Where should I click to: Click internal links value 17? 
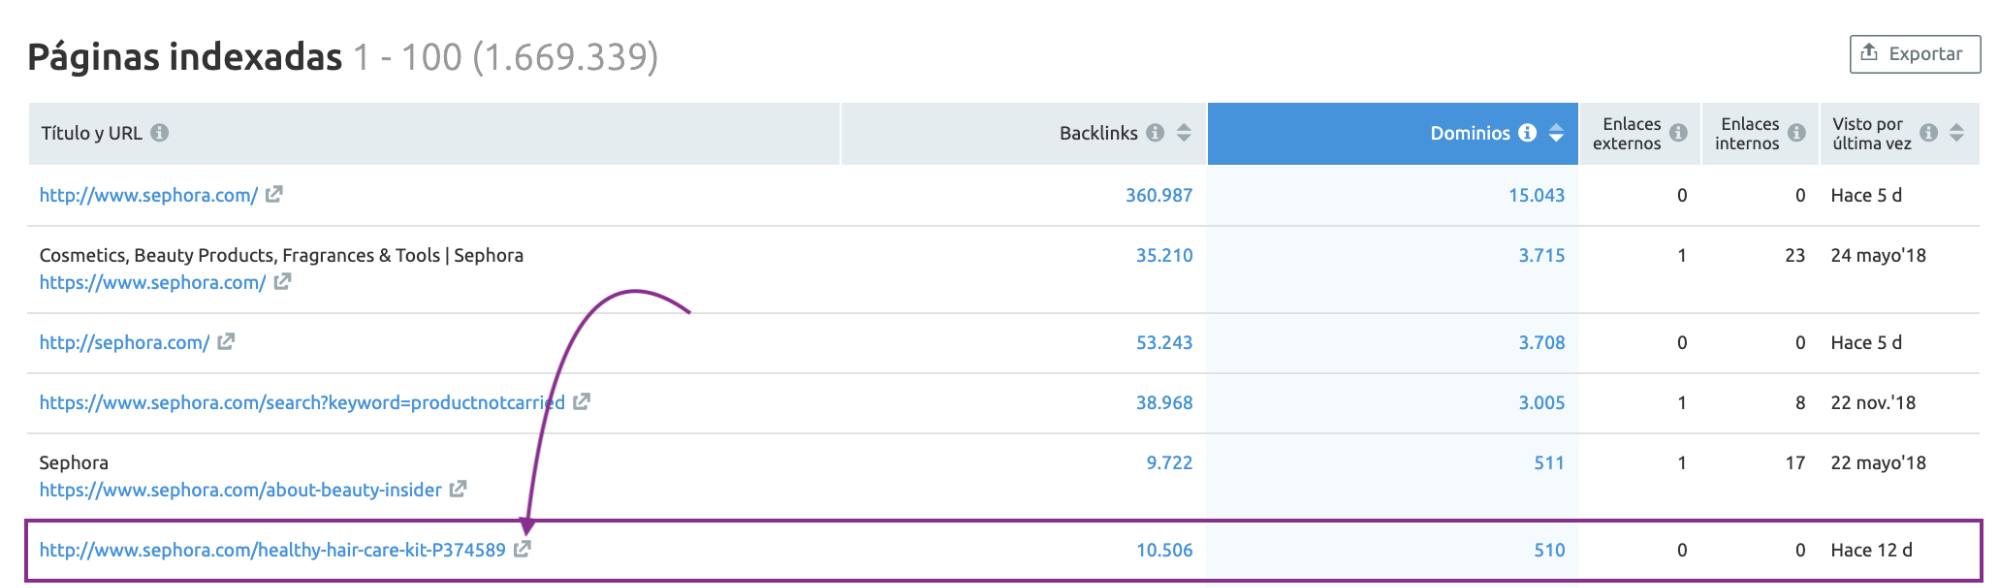point(1794,462)
